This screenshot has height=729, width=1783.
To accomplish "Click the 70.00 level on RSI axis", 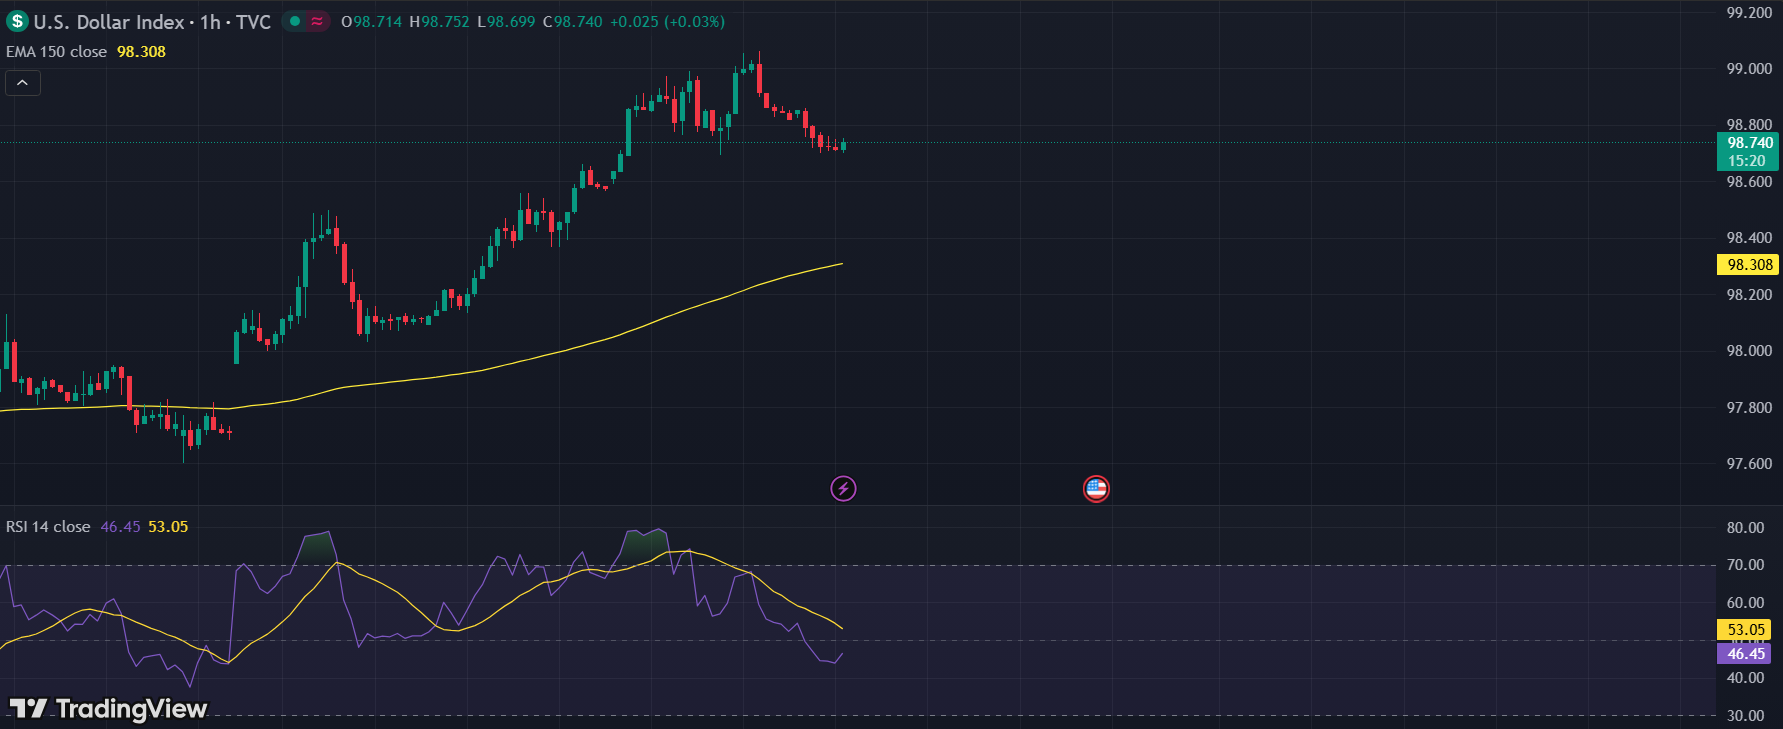I will 1745,565.
